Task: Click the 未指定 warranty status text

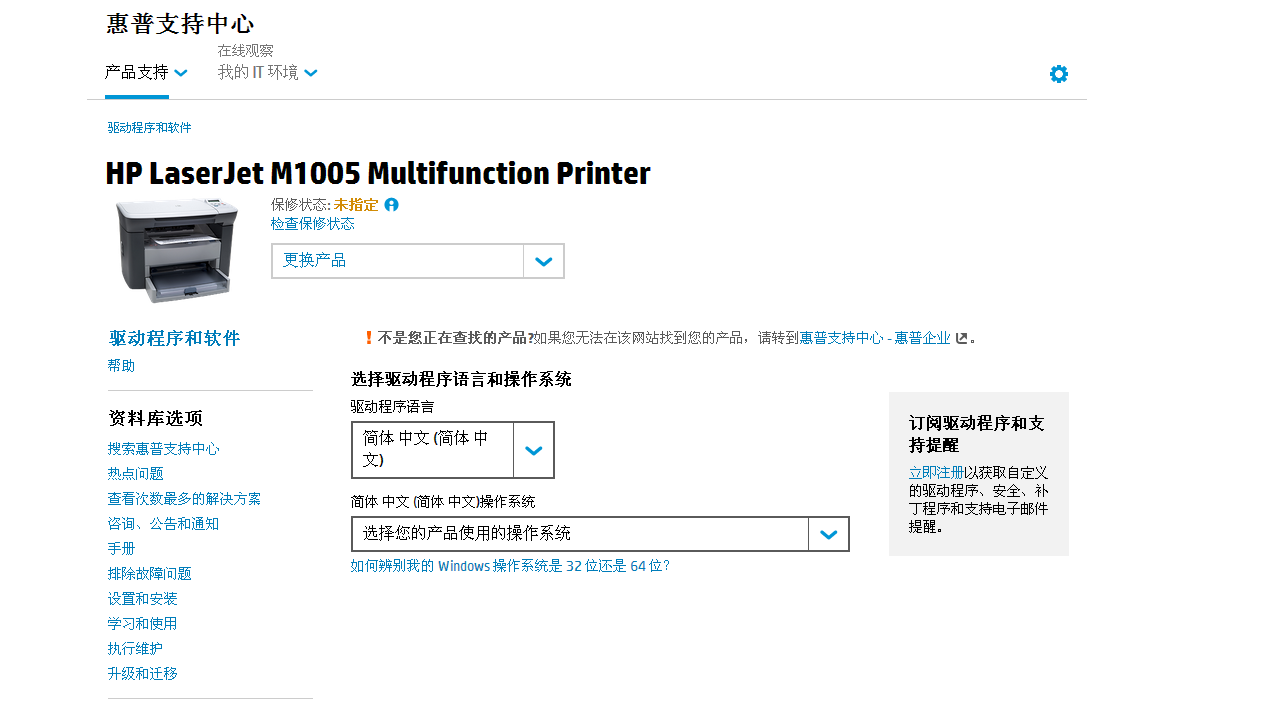Action: click(x=356, y=205)
